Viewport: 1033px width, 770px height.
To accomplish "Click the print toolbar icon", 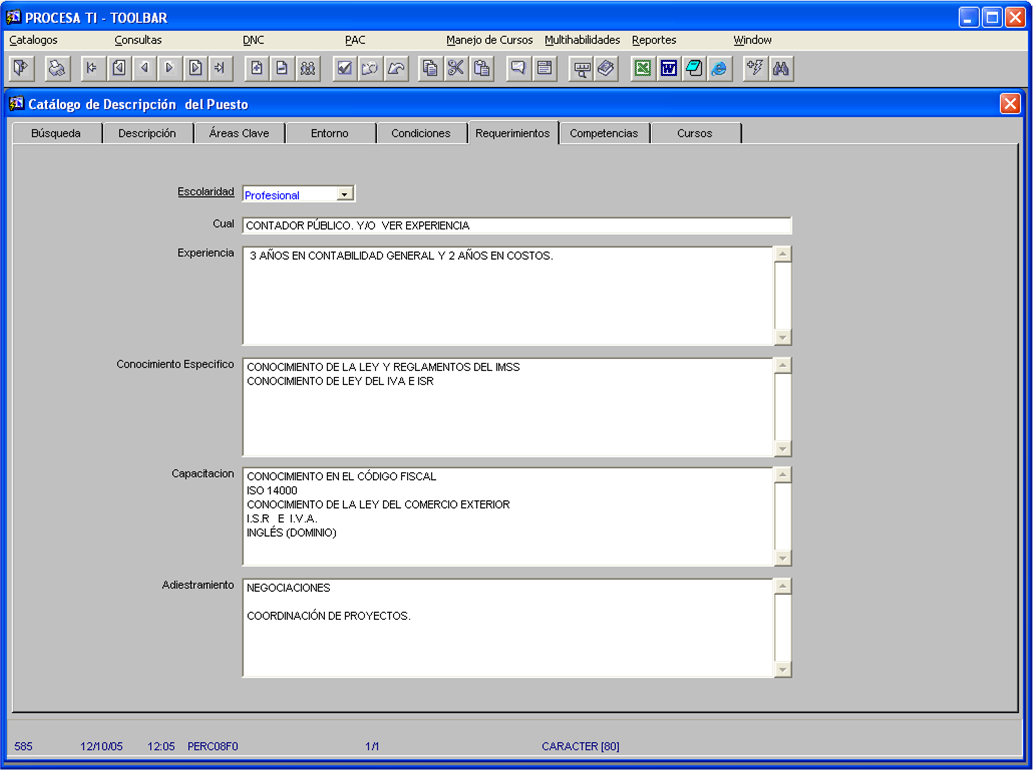I will click(57, 68).
